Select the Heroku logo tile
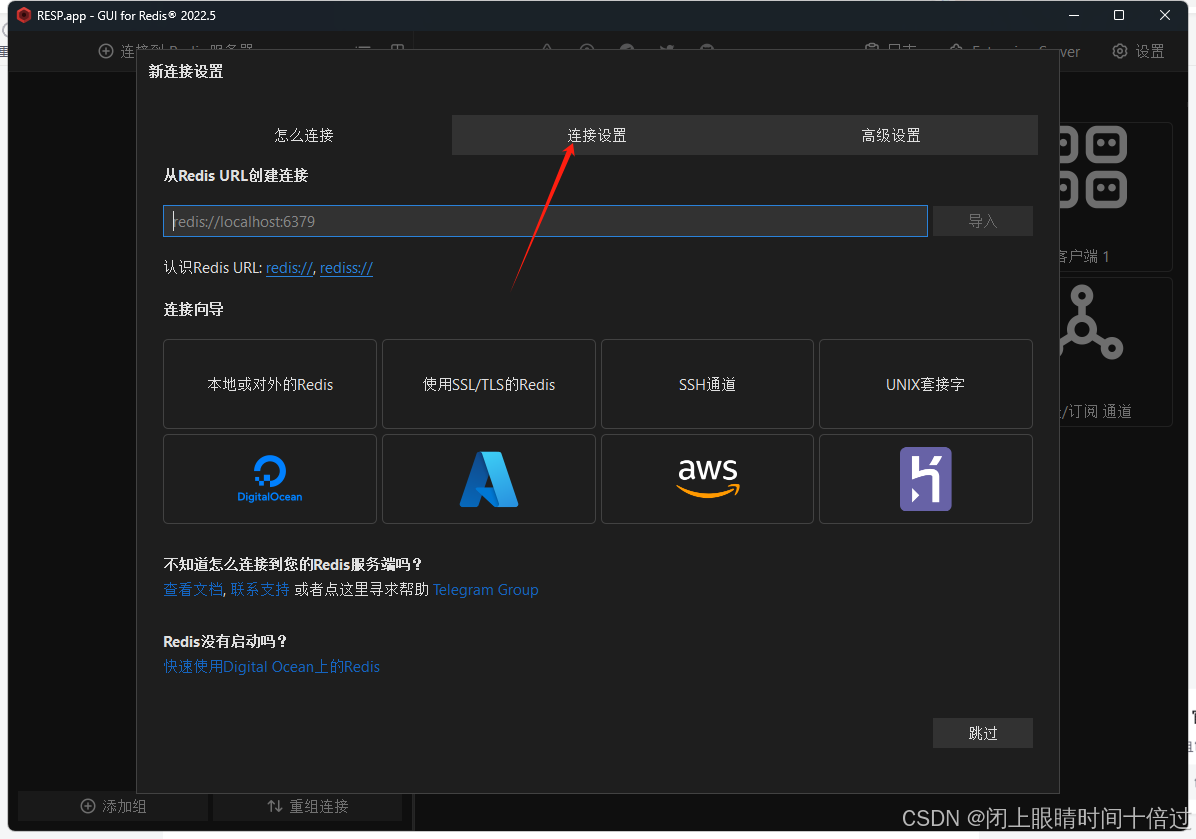This screenshot has width=1196, height=839. [925, 479]
